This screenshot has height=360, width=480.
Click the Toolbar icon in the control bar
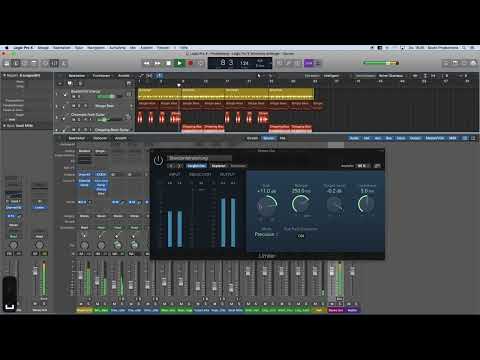click(x=34, y=63)
